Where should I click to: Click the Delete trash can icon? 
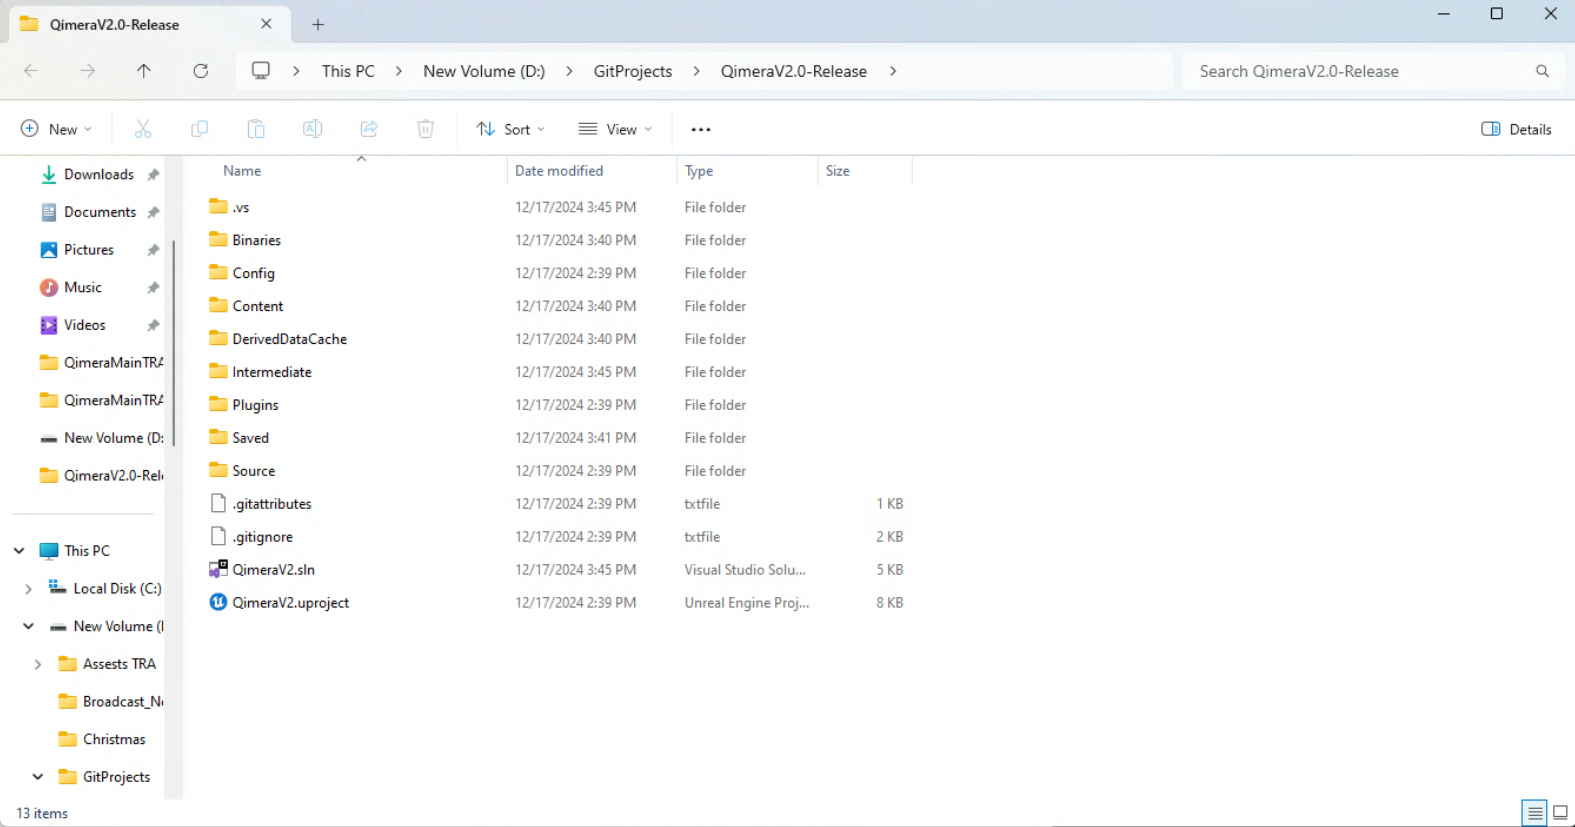tap(425, 129)
